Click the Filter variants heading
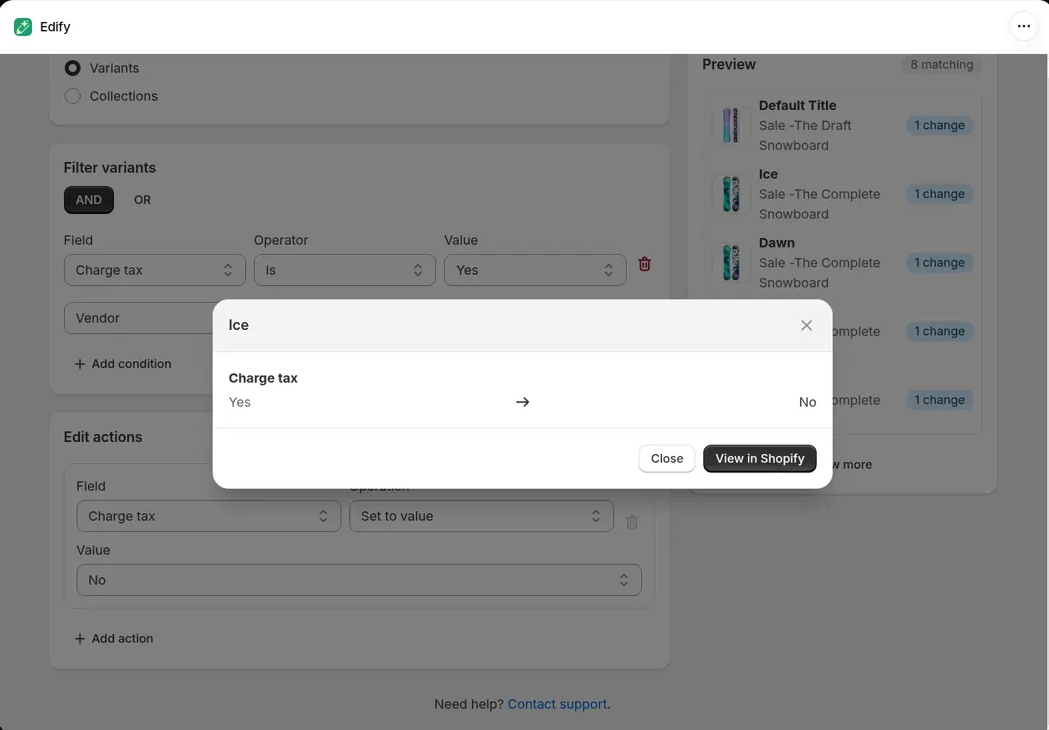1049x730 pixels. tap(110, 168)
